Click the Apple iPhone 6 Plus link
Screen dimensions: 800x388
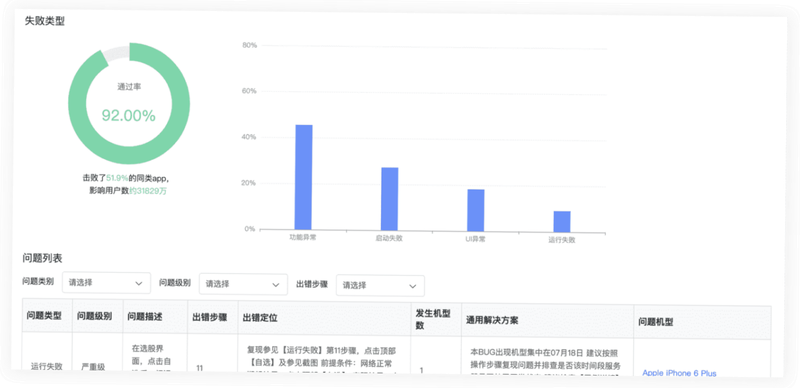coord(679,373)
